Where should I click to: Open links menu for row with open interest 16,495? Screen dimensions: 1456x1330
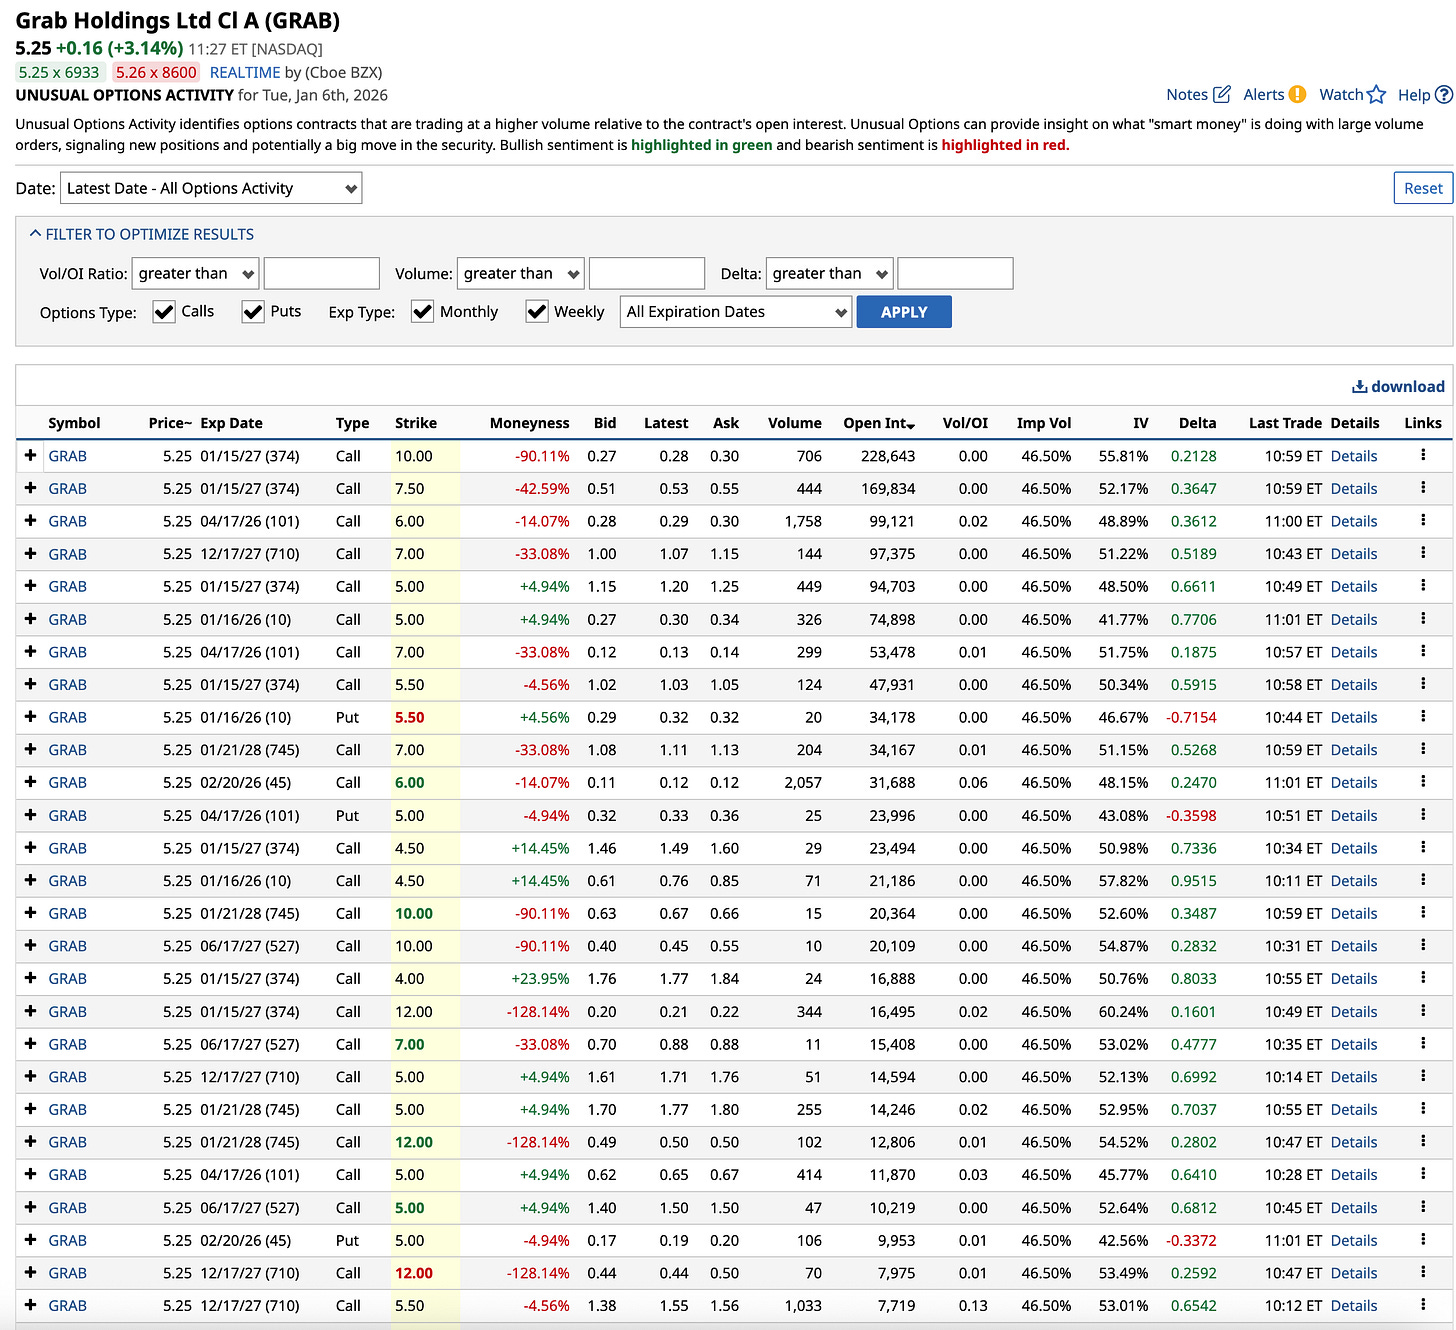coord(1423,1011)
